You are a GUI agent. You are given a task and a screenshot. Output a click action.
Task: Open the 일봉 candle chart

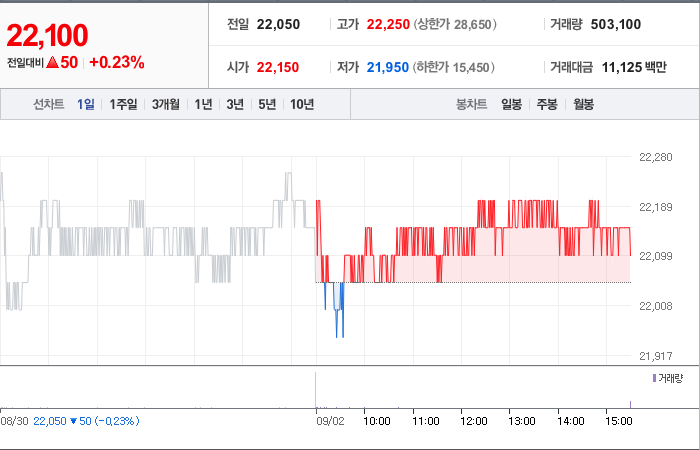[511, 104]
